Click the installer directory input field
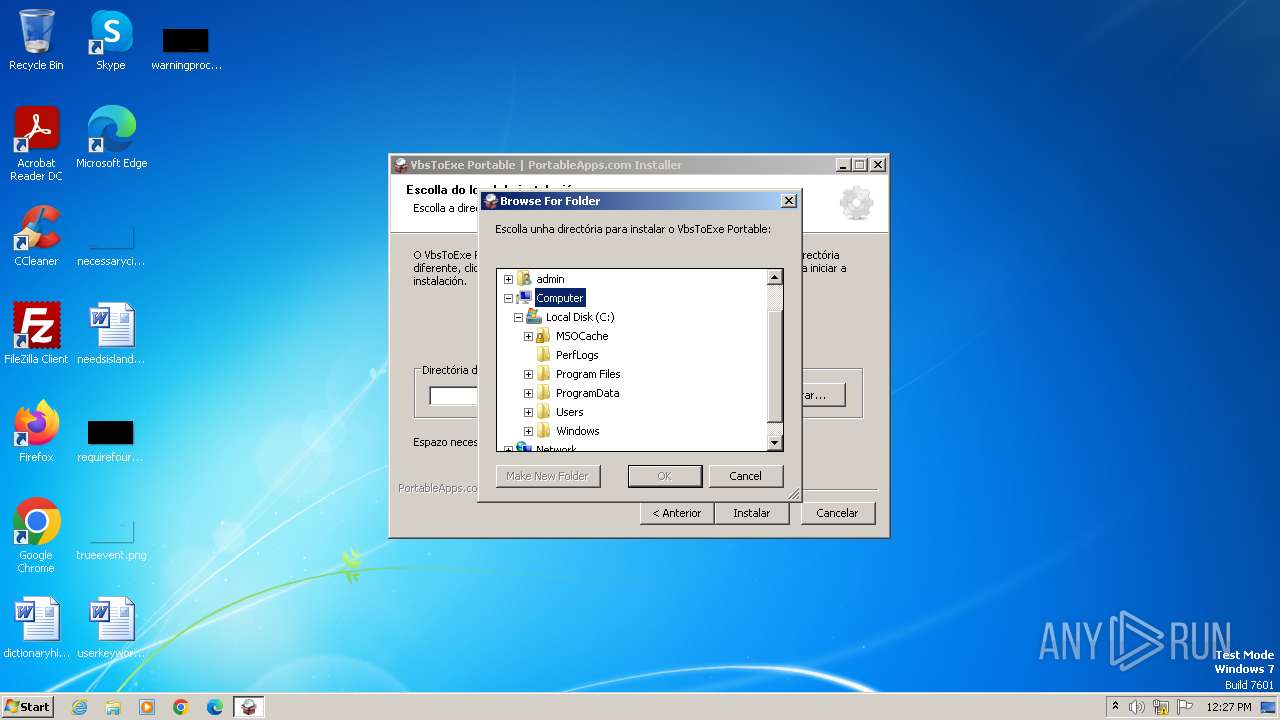1280x720 pixels. (455, 395)
